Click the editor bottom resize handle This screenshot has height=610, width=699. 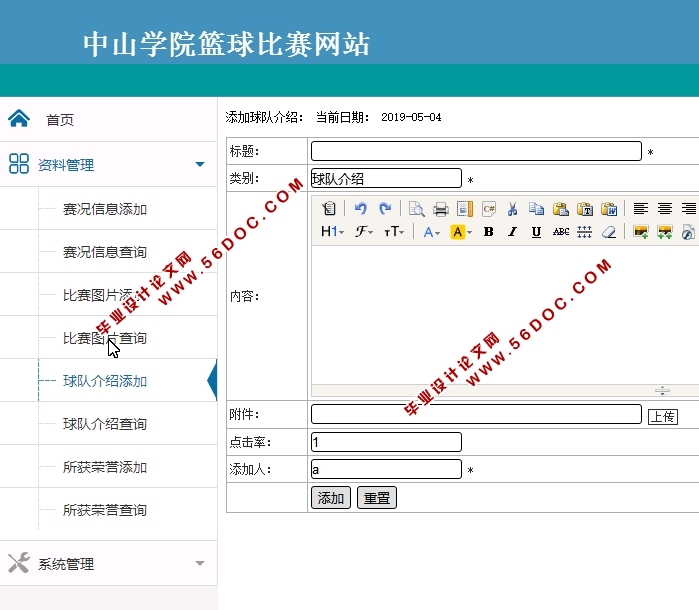click(x=662, y=391)
